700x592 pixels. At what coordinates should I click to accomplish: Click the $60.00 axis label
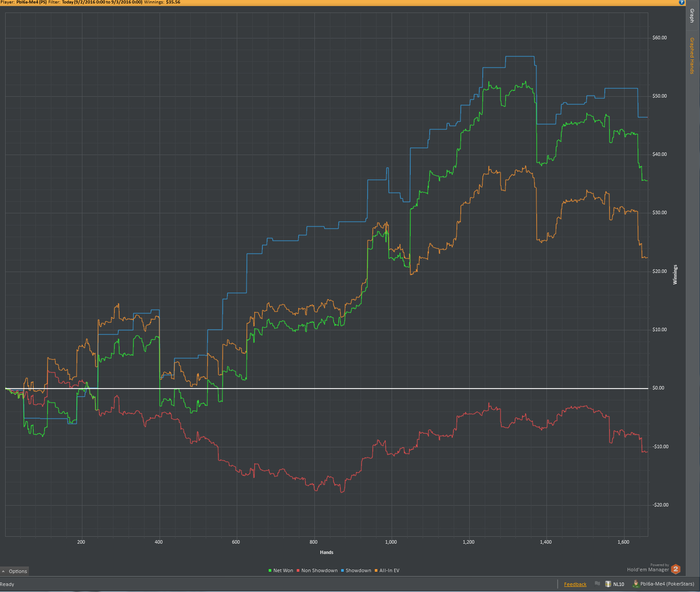click(659, 38)
